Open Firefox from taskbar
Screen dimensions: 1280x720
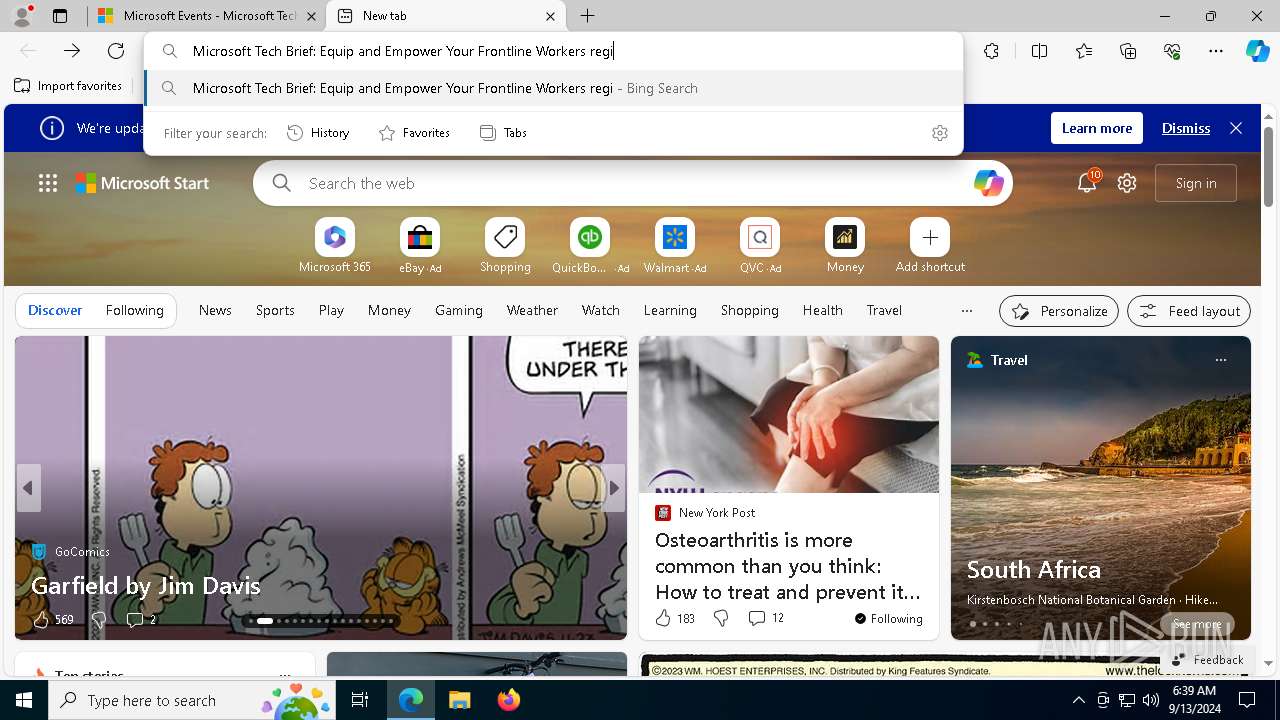tap(509, 700)
